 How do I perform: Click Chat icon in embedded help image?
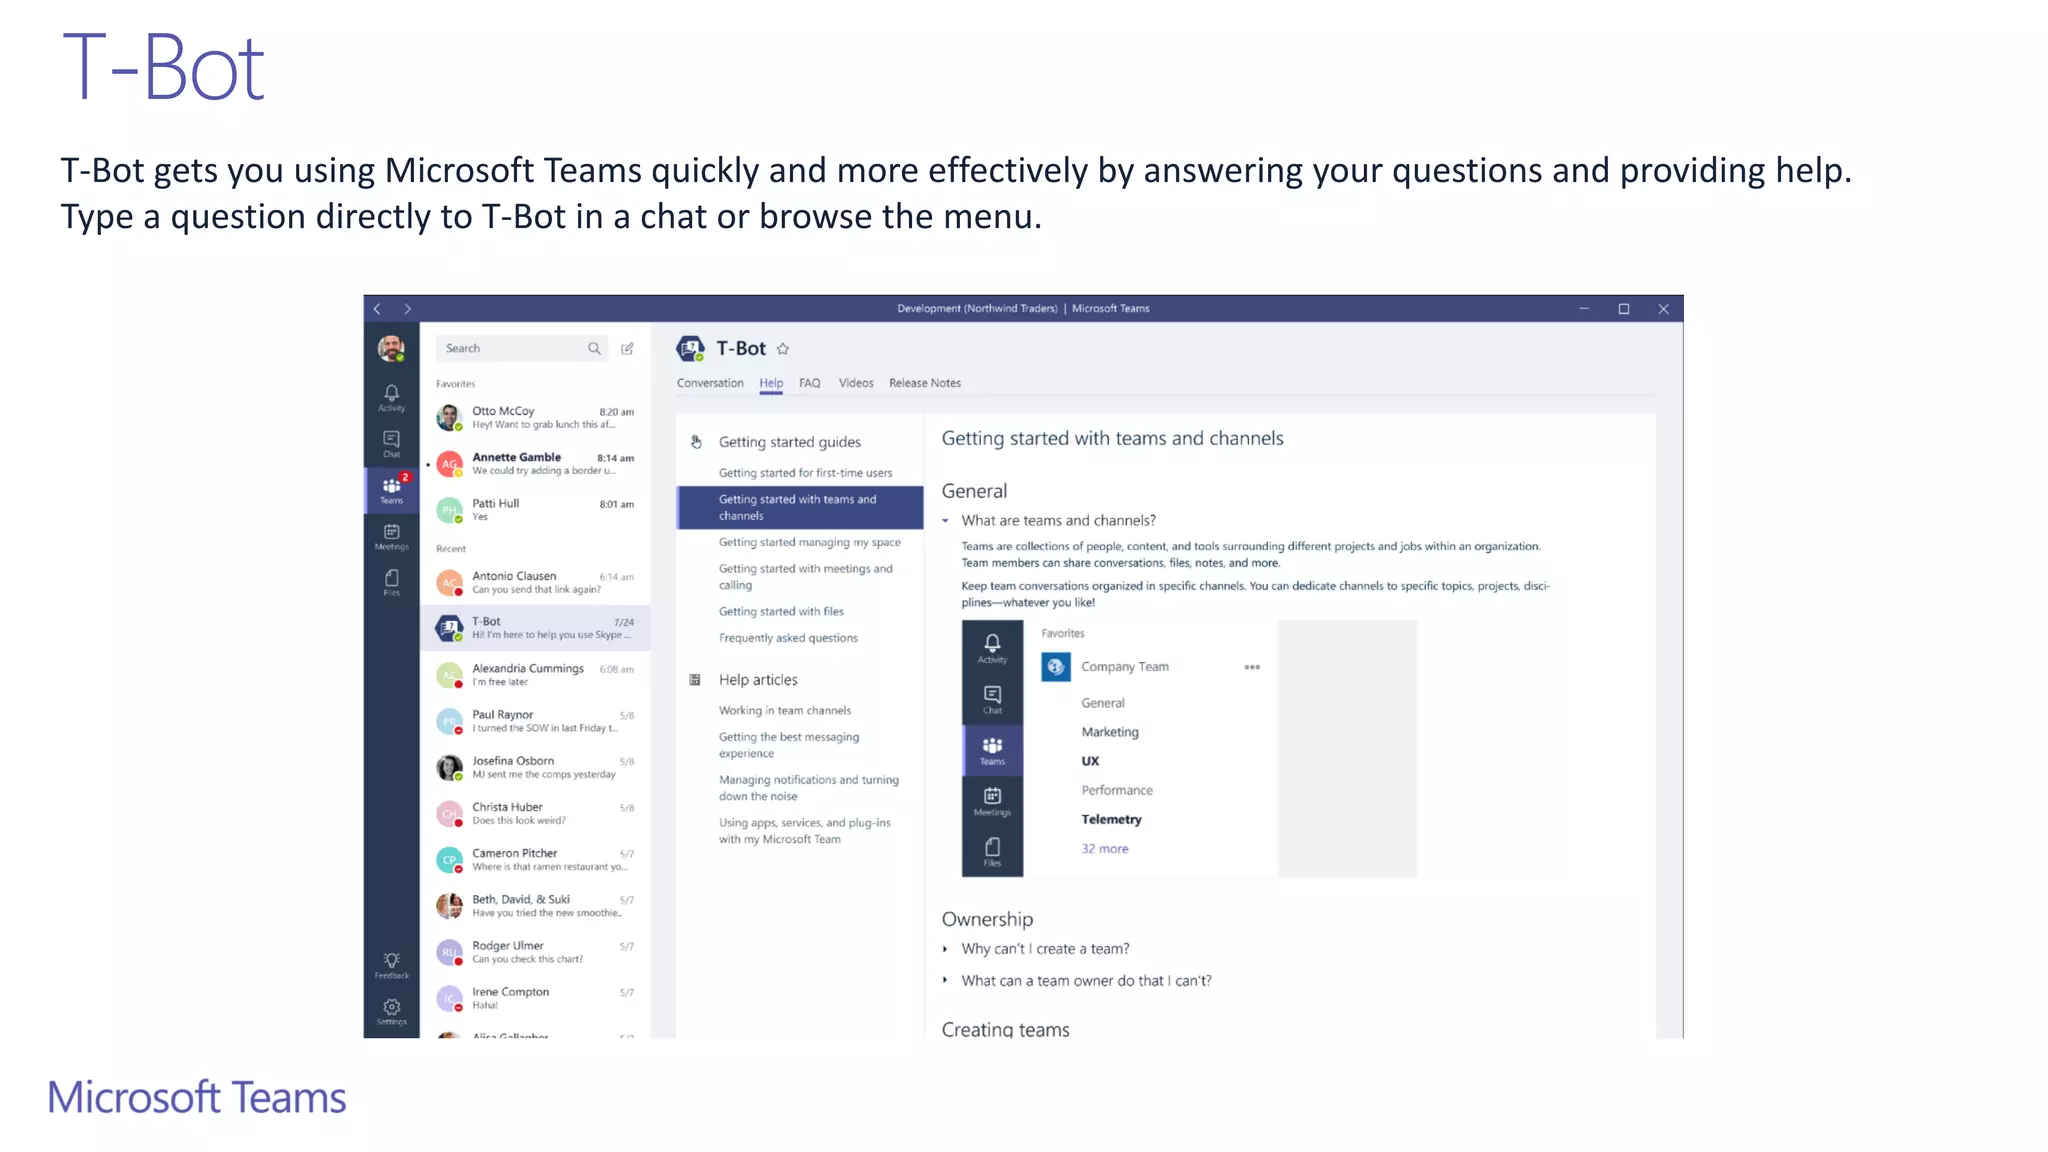[x=992, y=699]
